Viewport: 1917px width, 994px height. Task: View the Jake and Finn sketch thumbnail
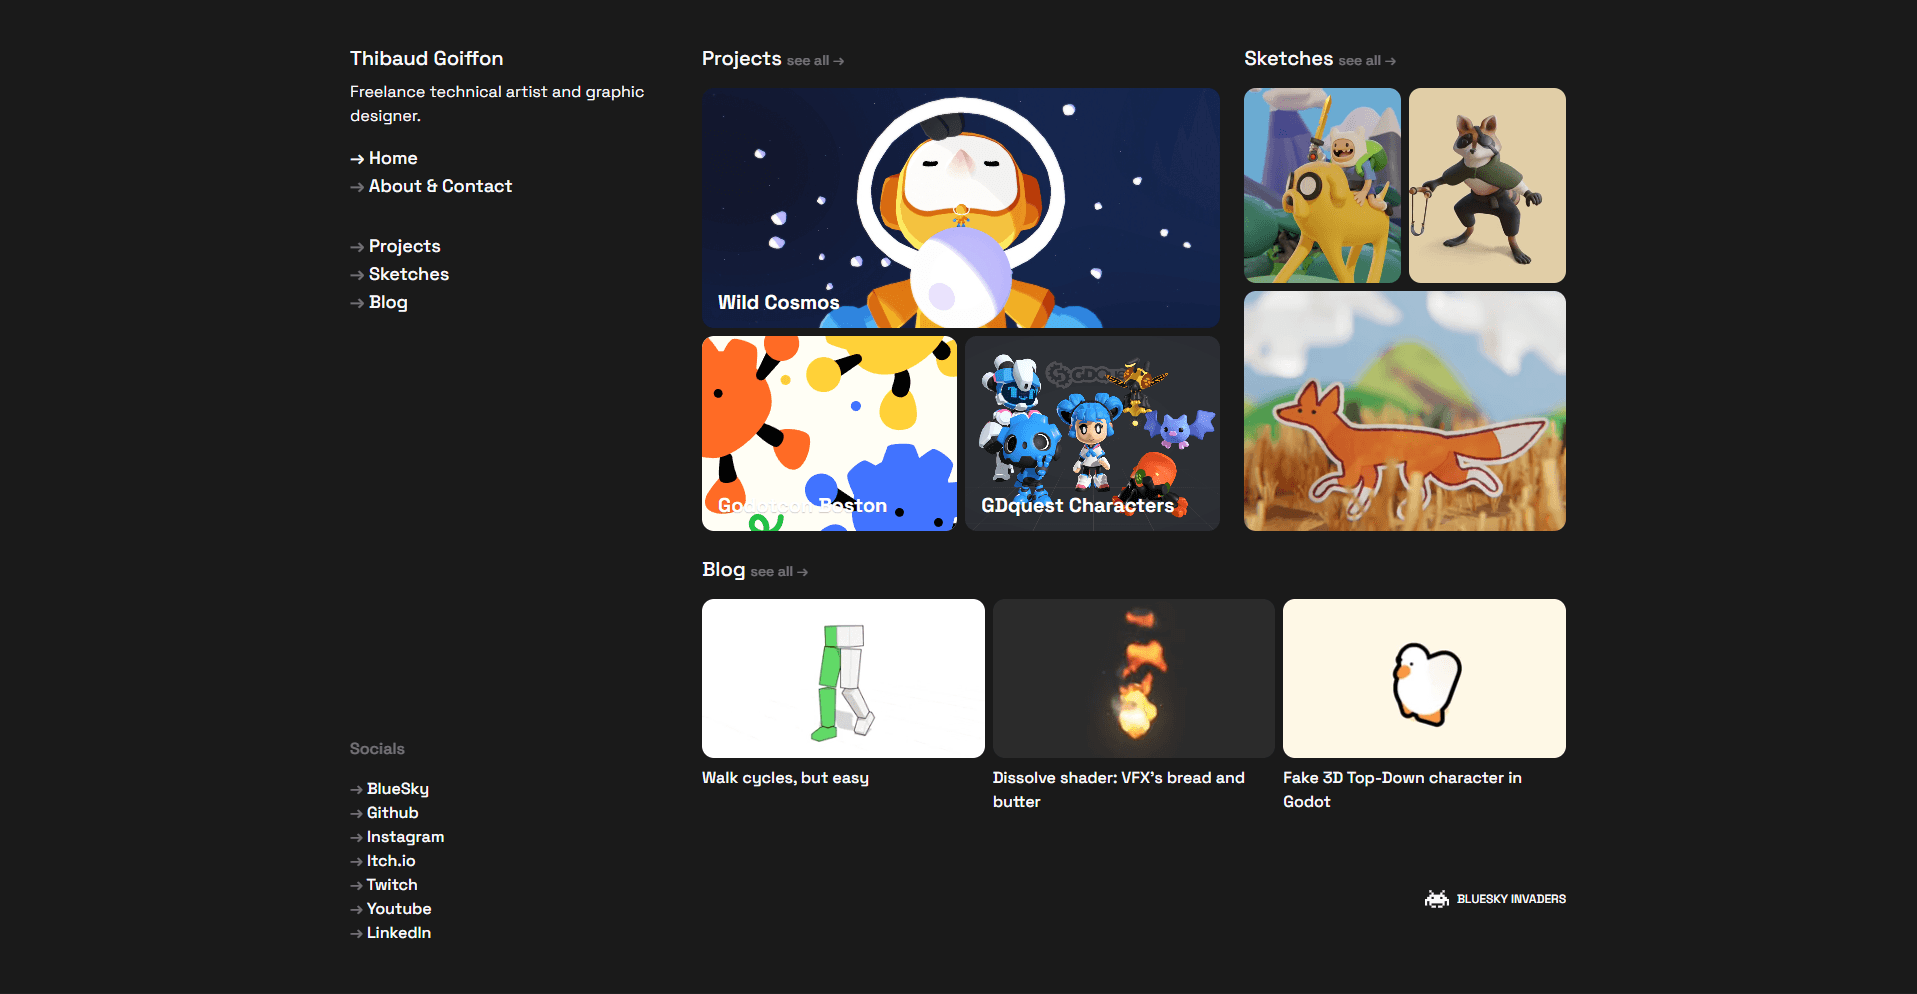pos(1322,185)
